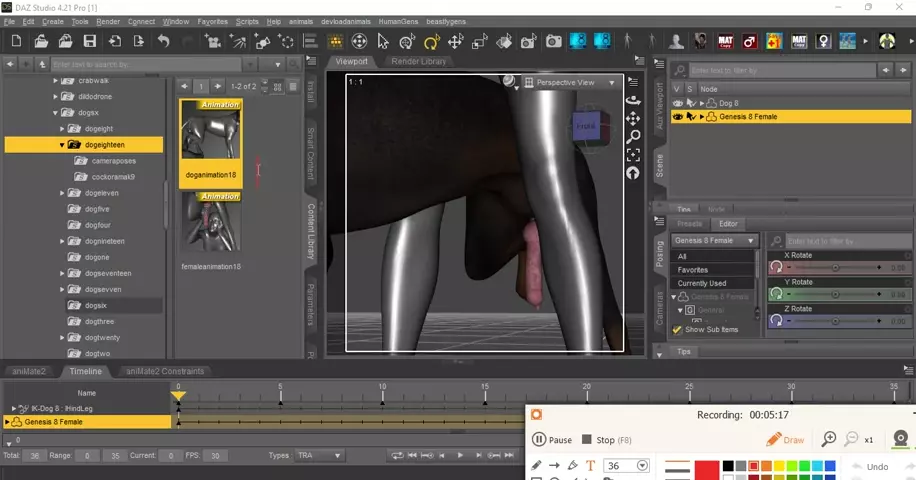Click the Draw button in recorder
The image size is (916, 480).
click(785, 440)
